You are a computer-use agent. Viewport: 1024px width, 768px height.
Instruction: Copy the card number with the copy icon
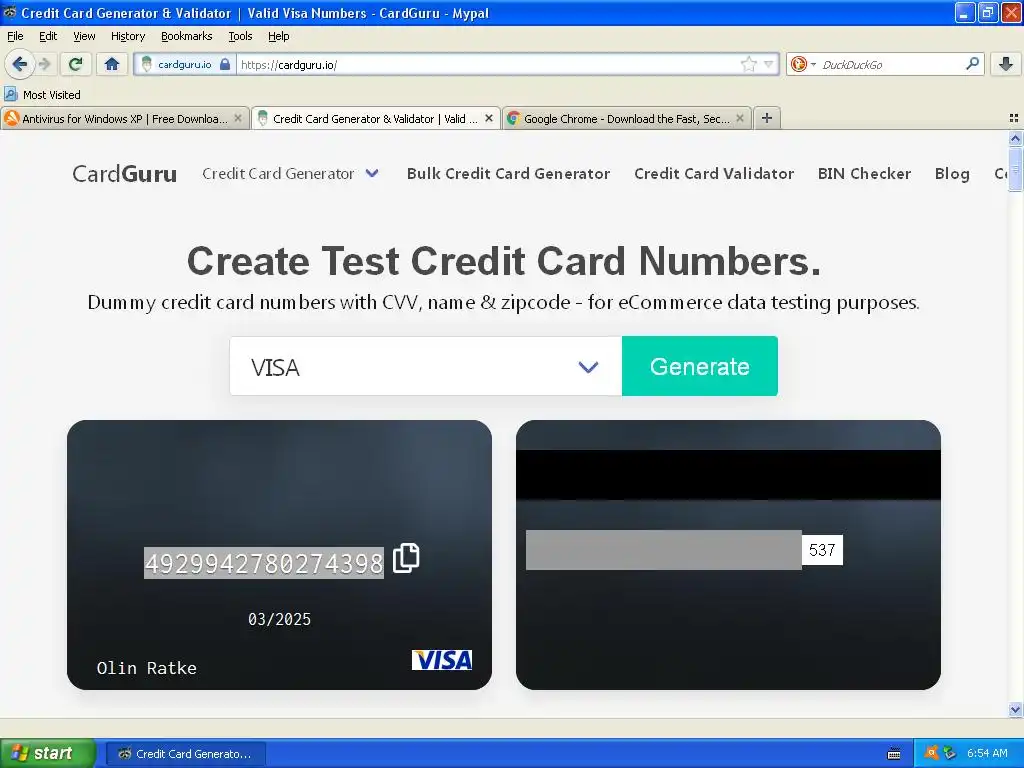pyautogui.click(x=406, y=558)
